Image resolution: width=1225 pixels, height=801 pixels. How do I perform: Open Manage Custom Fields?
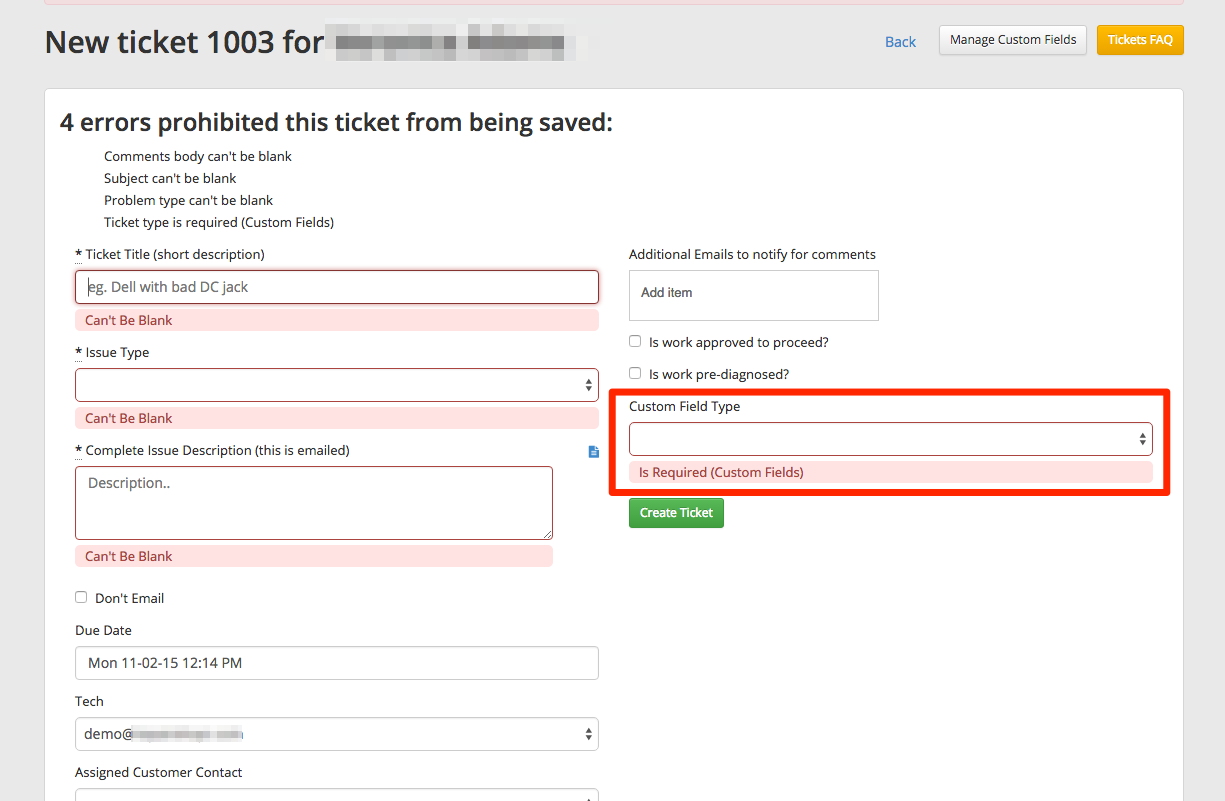(x=1012, y=40)
